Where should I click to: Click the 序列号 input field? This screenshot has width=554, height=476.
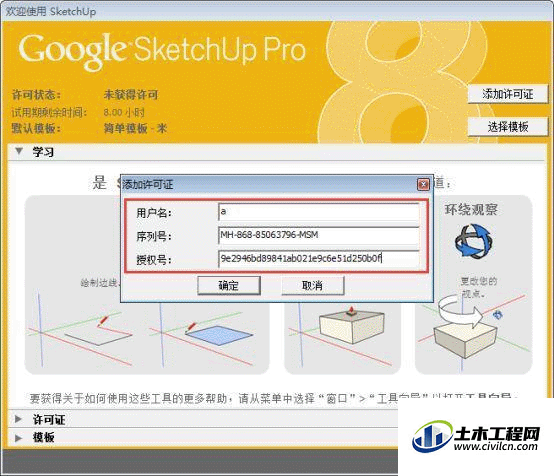click(x=319, y=235)
